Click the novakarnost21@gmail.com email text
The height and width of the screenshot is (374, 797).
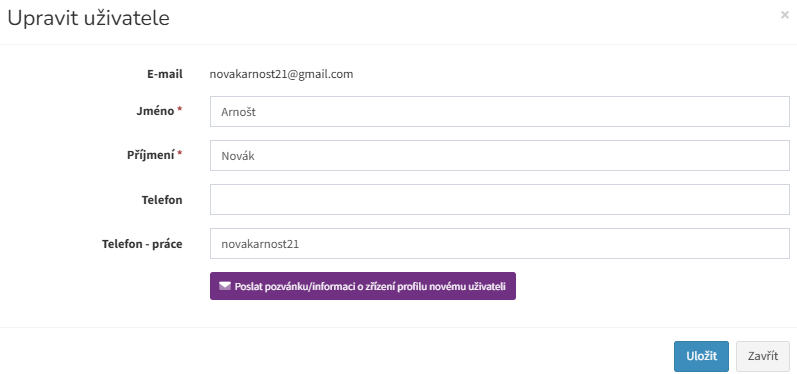click(x=282, y=75)
